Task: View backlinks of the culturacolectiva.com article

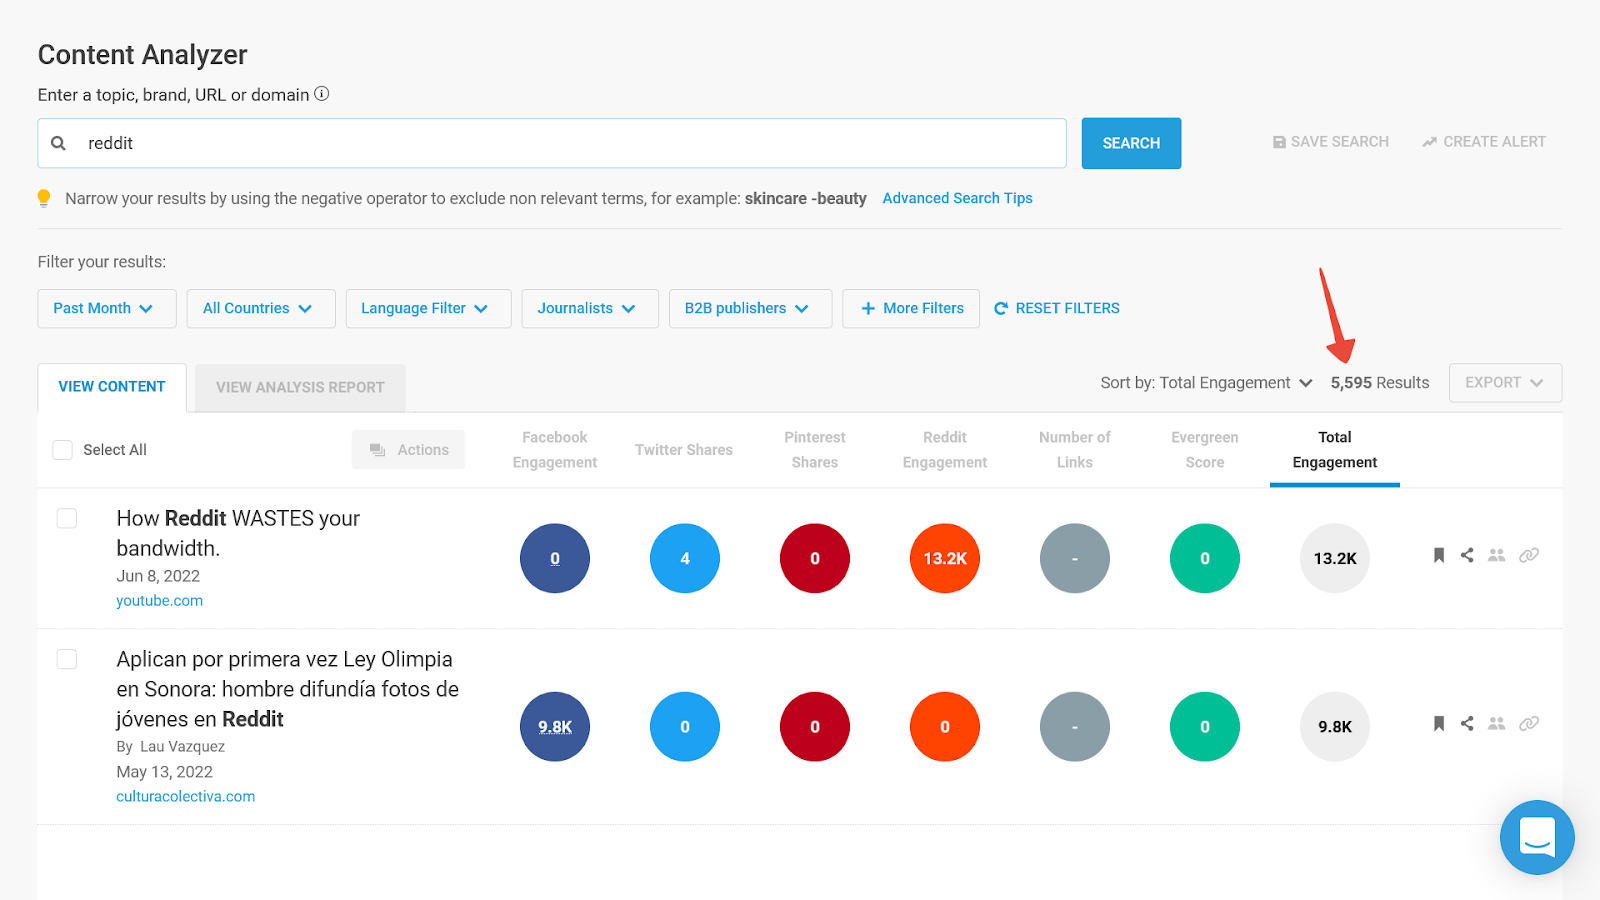Action: [1529, 723]
